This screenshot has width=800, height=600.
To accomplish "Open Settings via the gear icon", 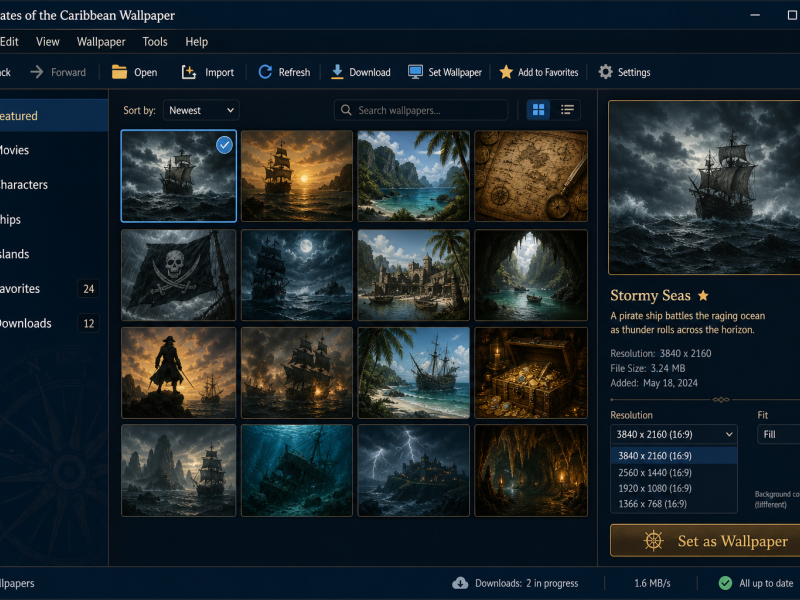I will [x=605, y=72].
